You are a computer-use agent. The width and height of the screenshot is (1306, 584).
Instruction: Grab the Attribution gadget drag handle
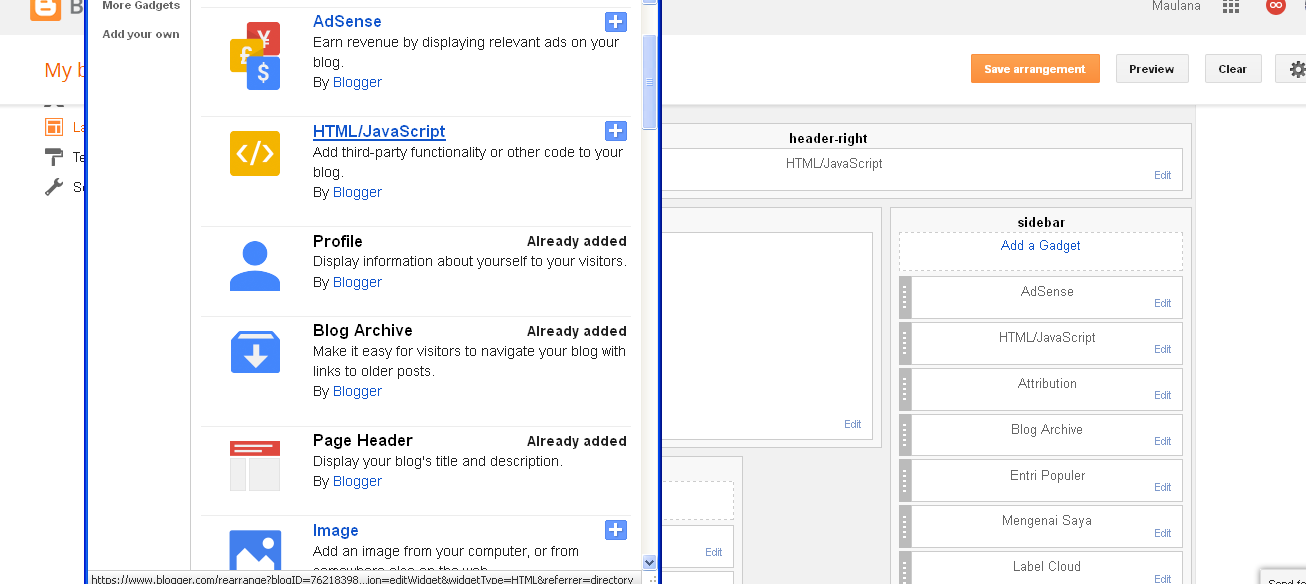(905, 389)
